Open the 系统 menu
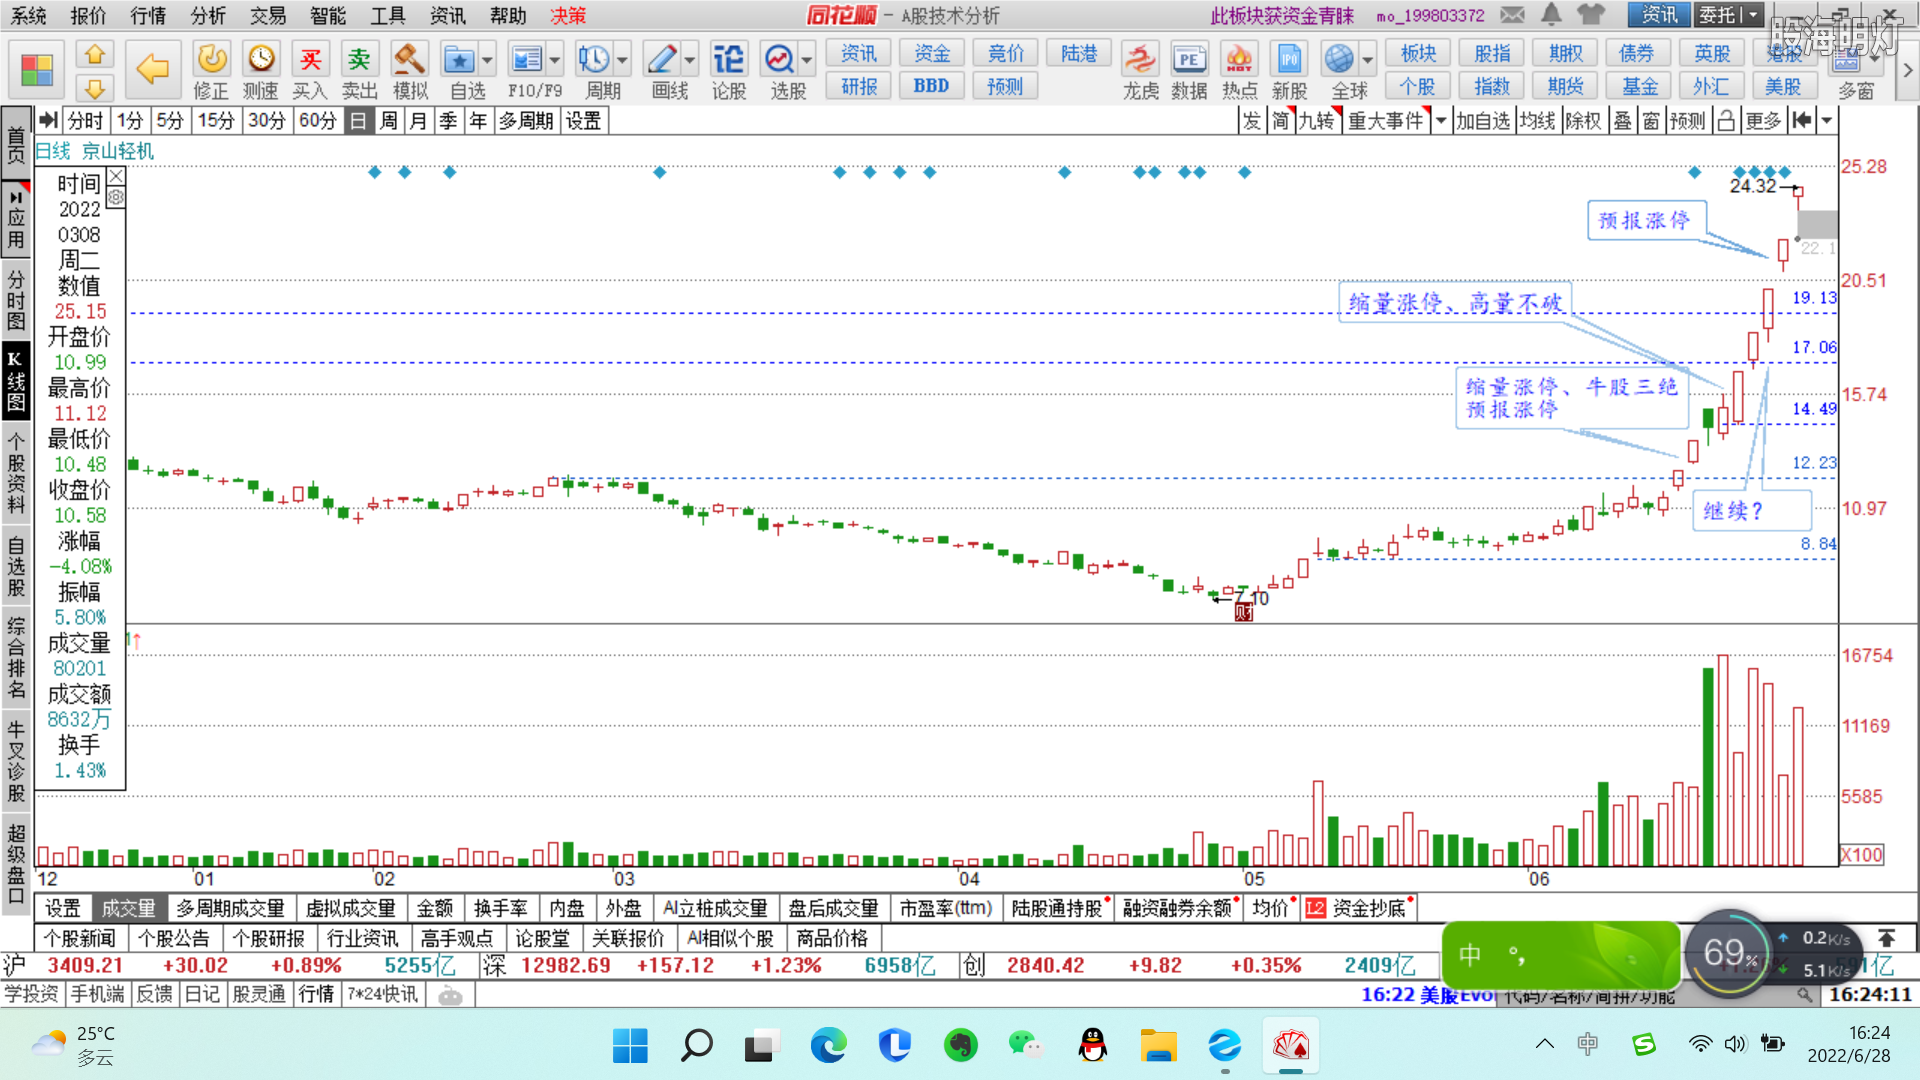This screenshot has height=1080, width=1920. 28,15
